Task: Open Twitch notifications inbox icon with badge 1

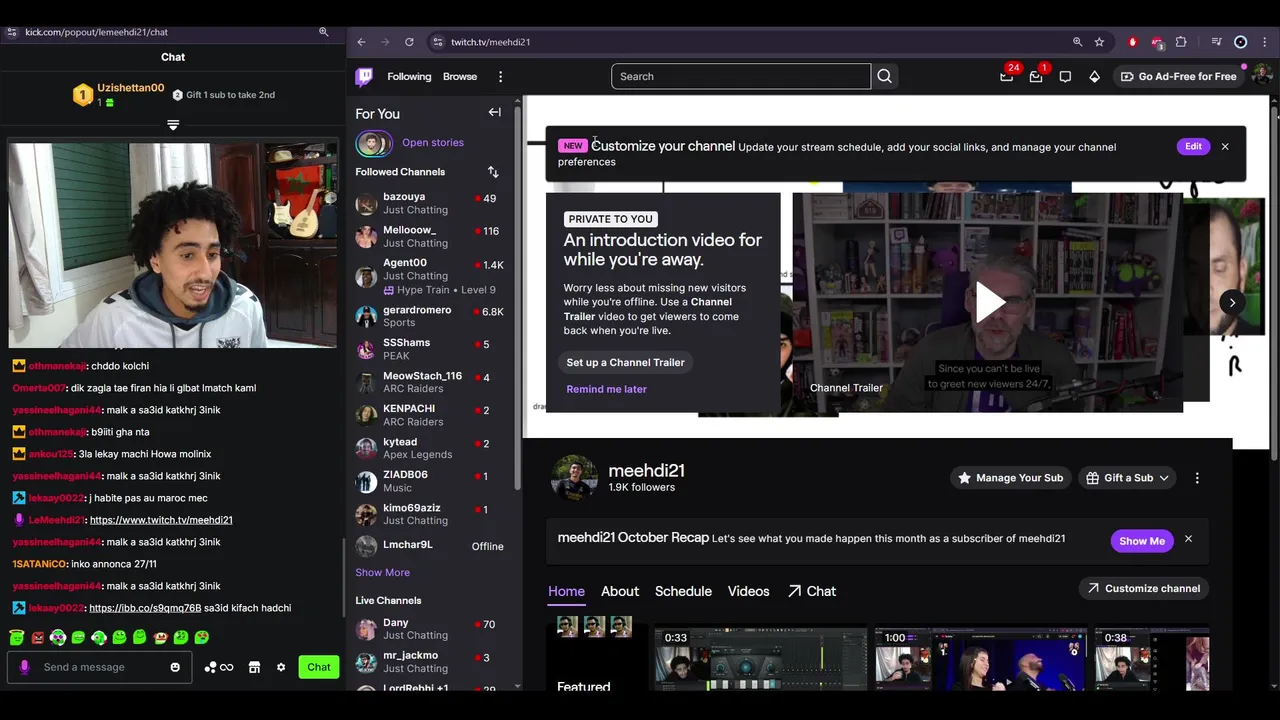Action: tap(1036, 77)
